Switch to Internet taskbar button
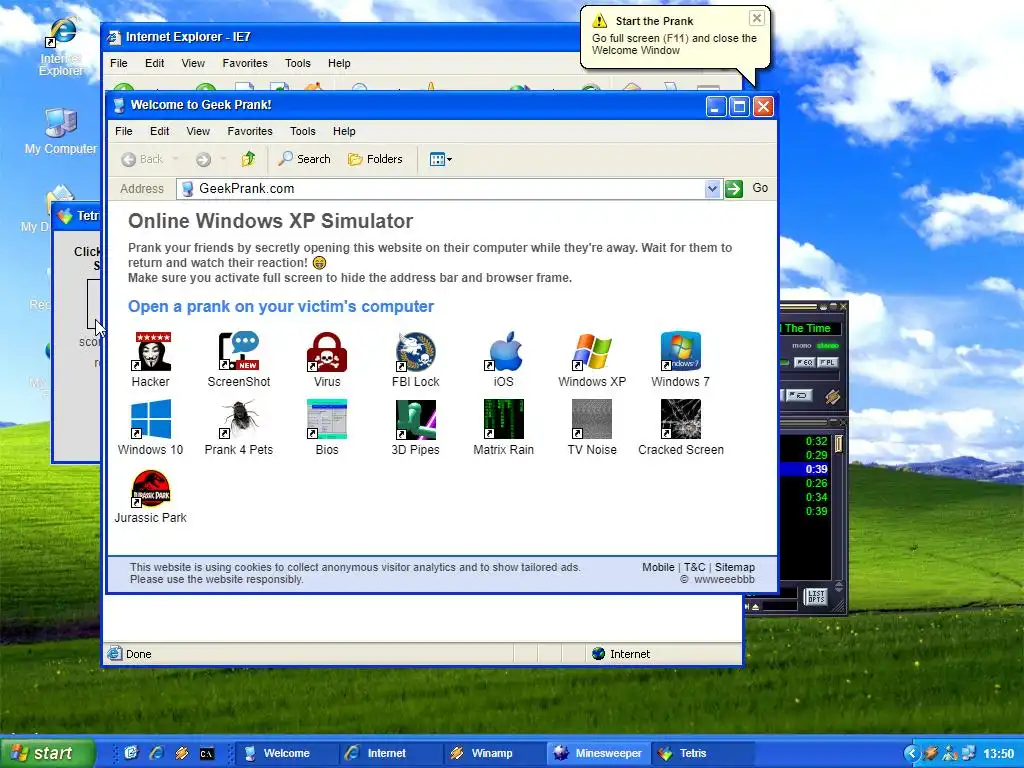The height and width of the screenshot is (768, 1024). coord(391,753)
